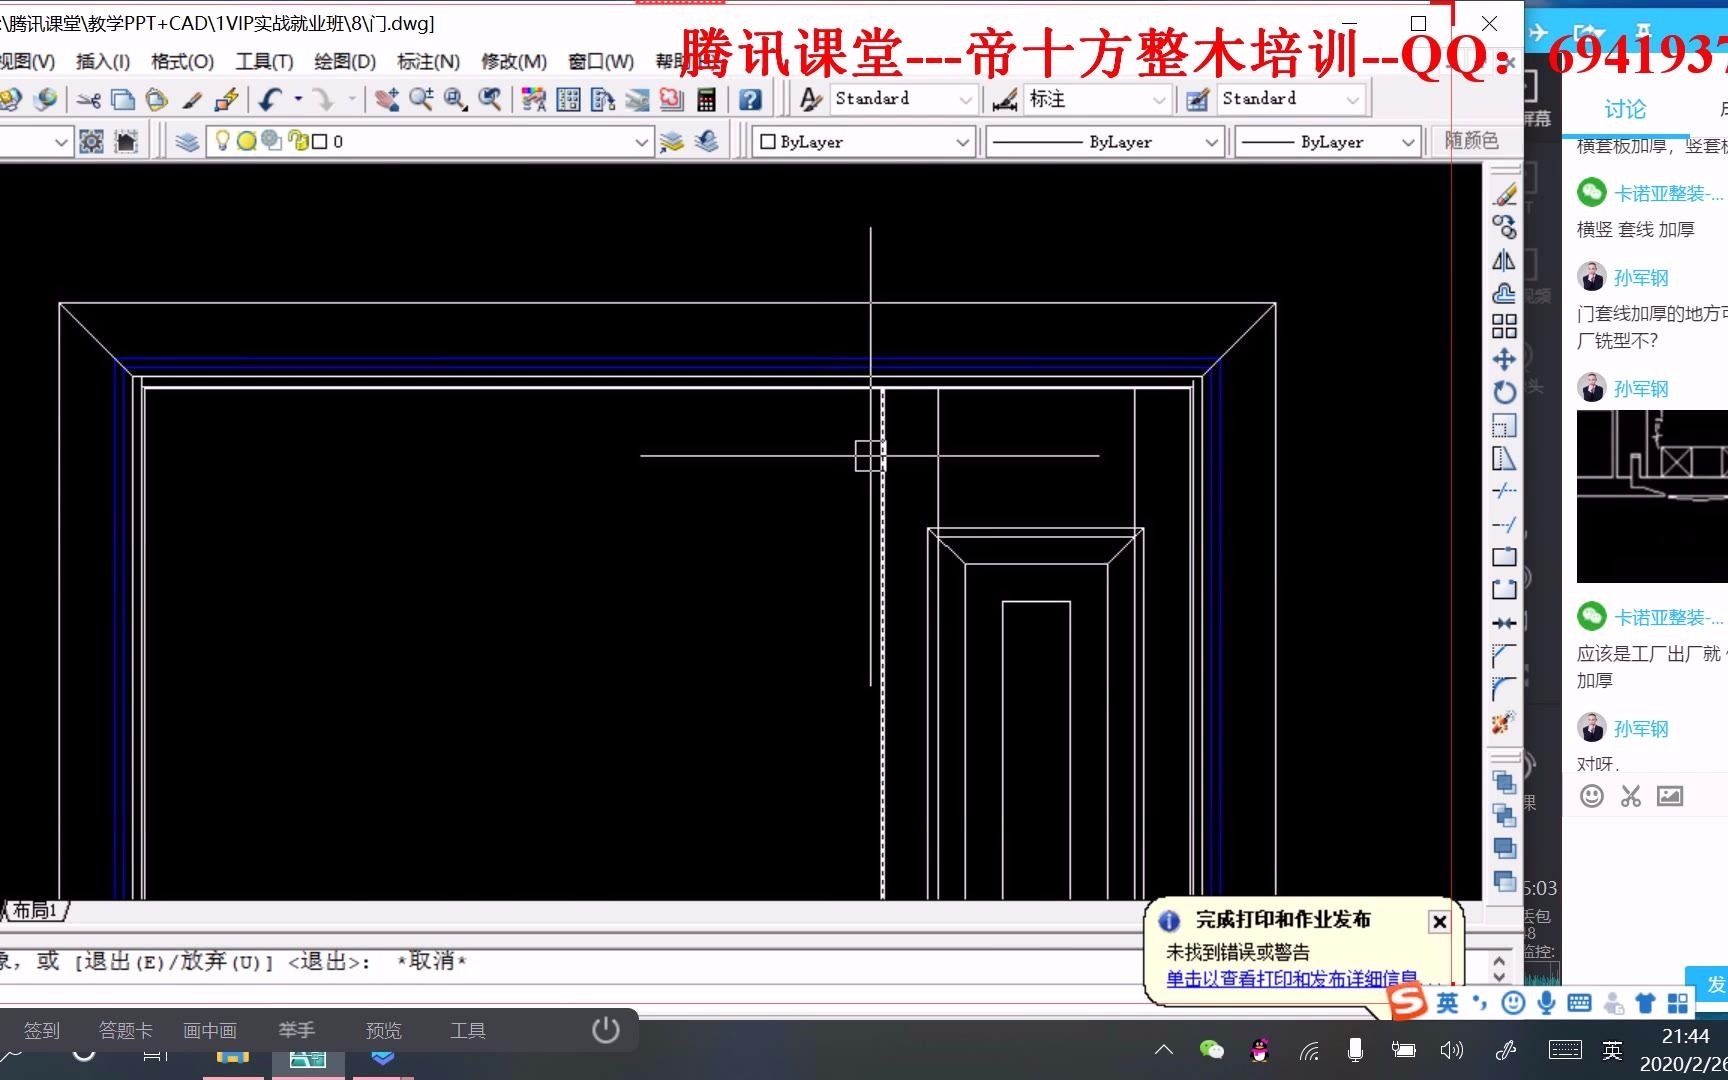The height and width of the screenshot is (1080, 1728).
Task: Open the 视图(V) menu
Action: pyautogui.click(x=27, y=62)
